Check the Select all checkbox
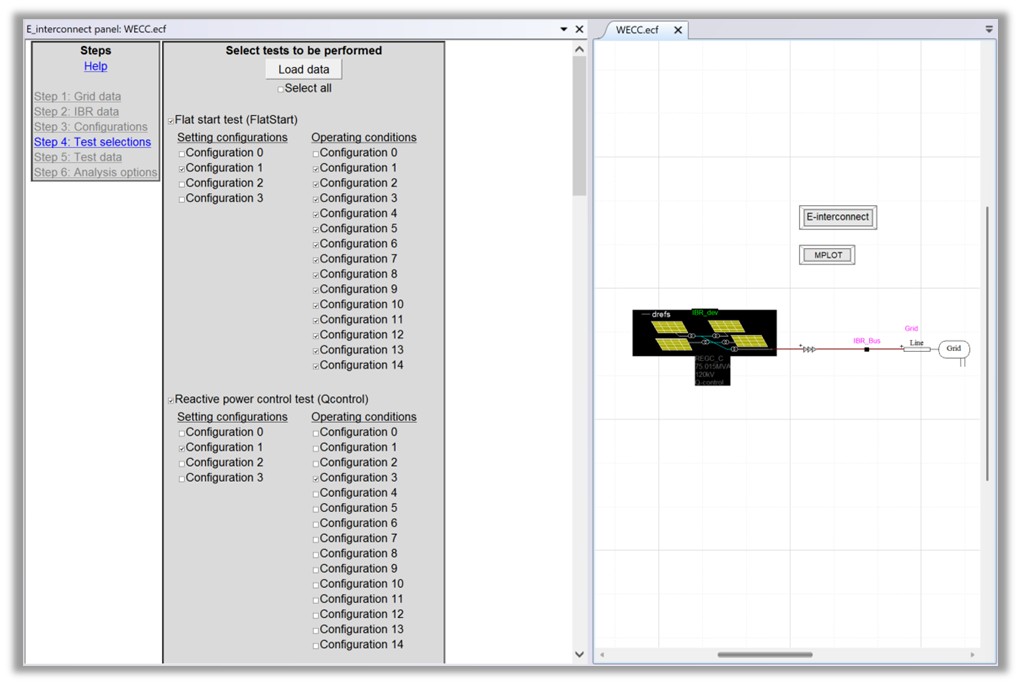This screenshot has width=1021, height=685. tap(281, 89)
